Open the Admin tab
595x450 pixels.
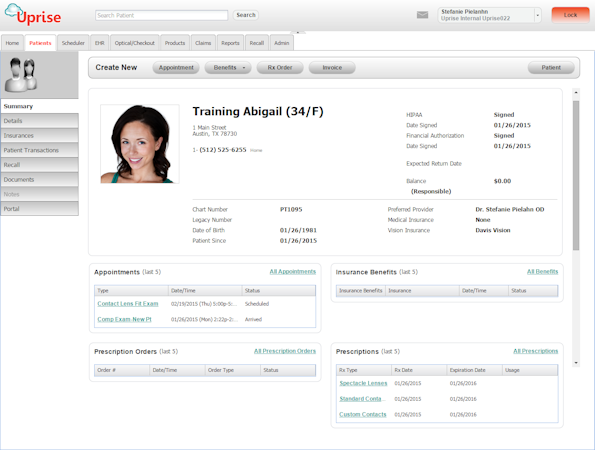coord(282,43)
